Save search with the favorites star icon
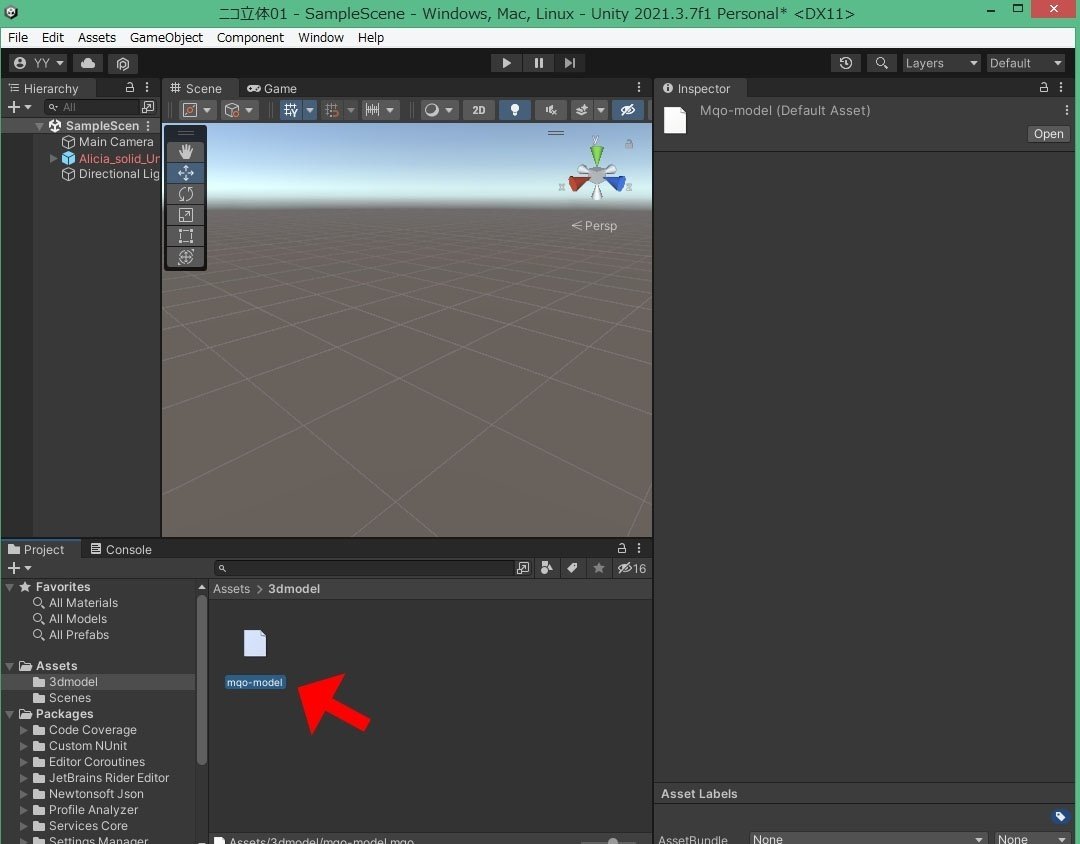 [599, 568]
